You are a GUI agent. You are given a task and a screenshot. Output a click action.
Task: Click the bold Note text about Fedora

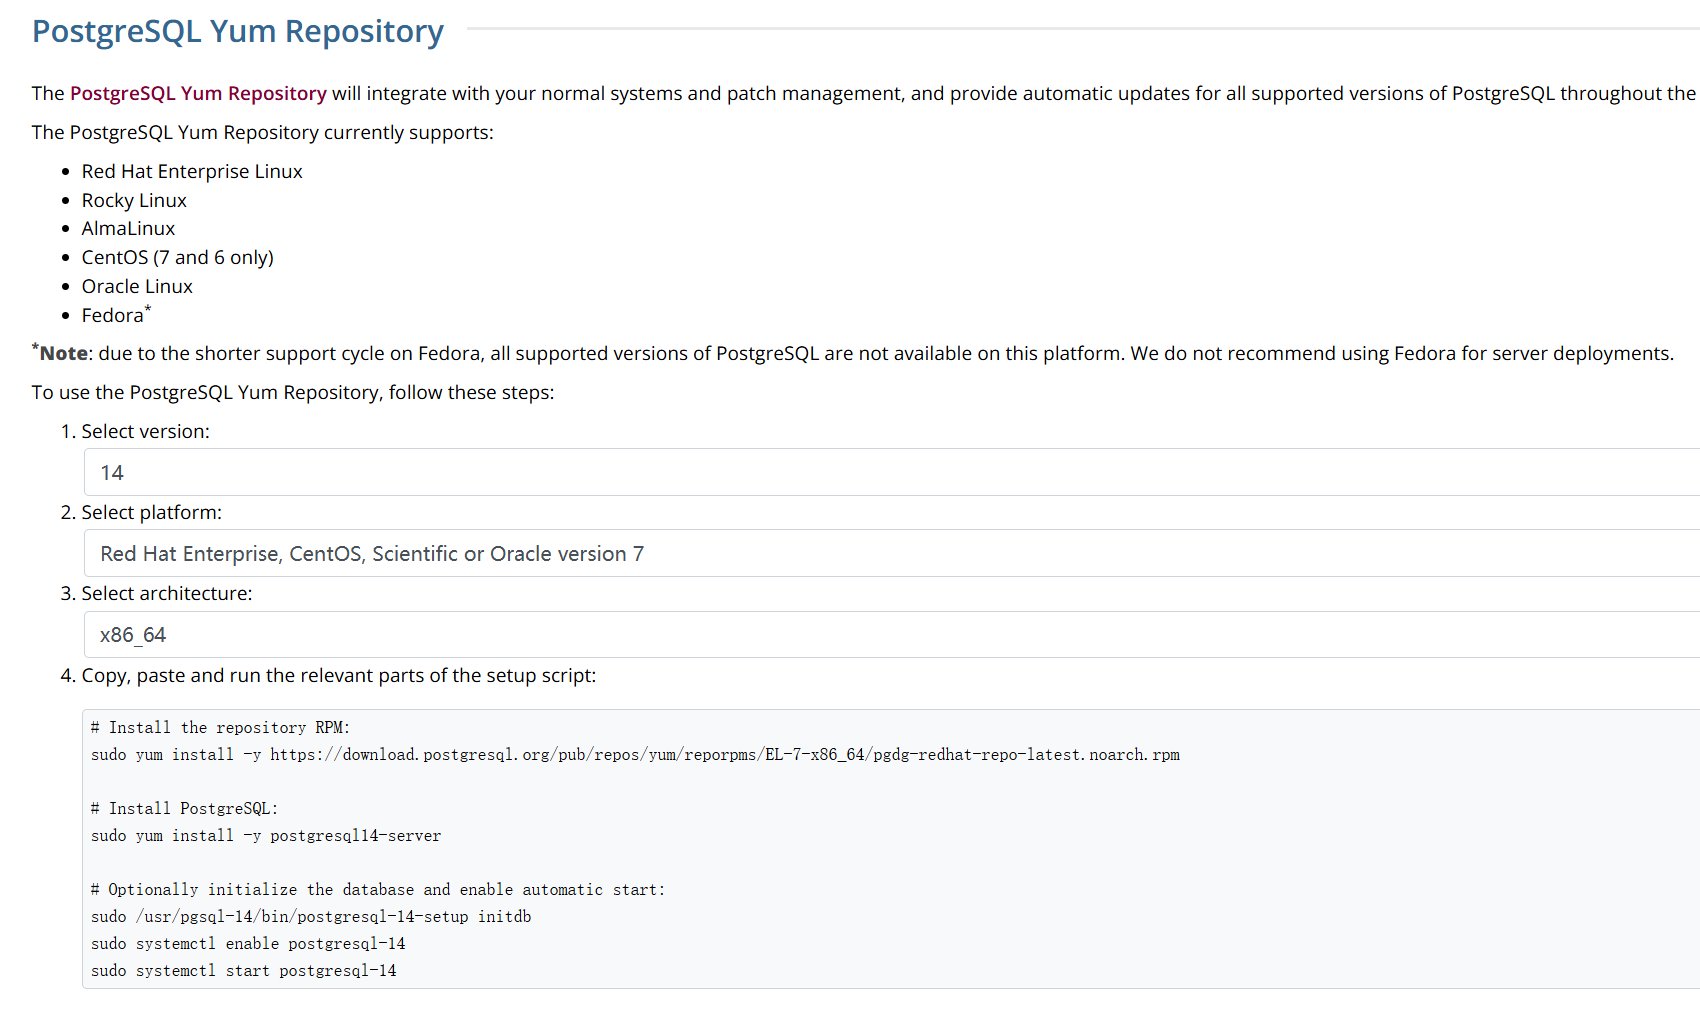tap(64, 353)
